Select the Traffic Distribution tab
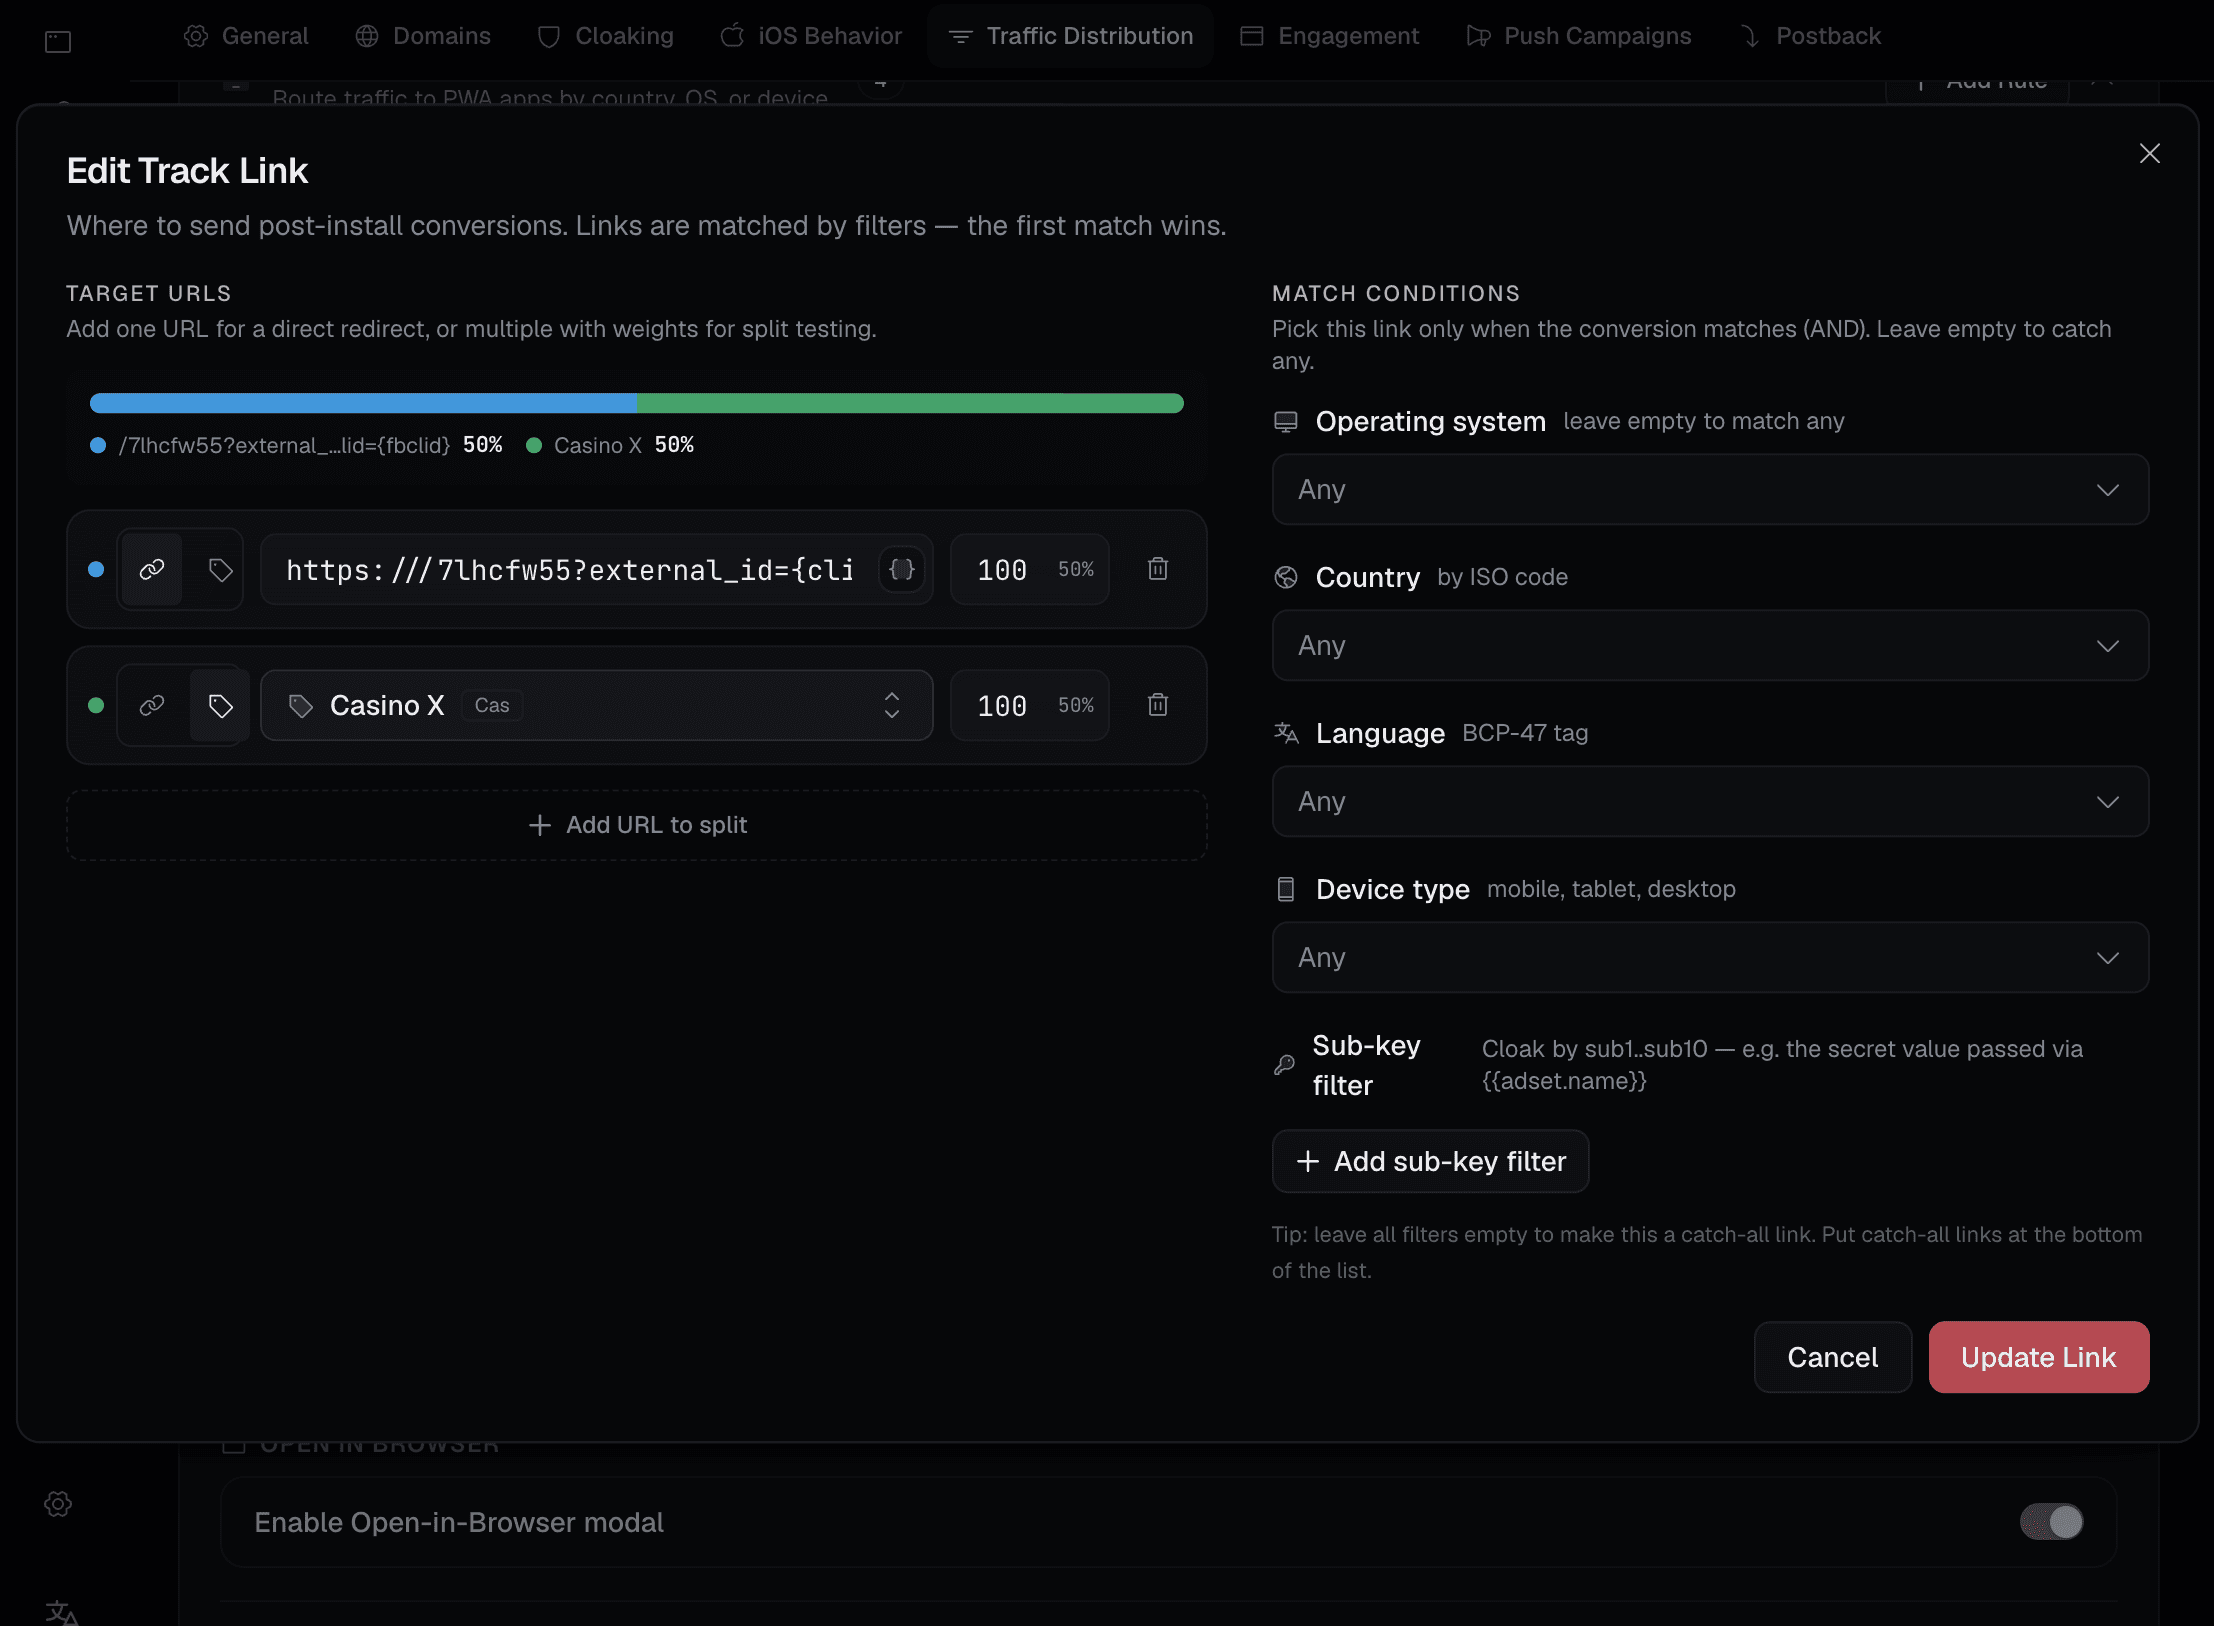The height and width of the screenshot is (1626, 2214). click(x=1070, y=36)
